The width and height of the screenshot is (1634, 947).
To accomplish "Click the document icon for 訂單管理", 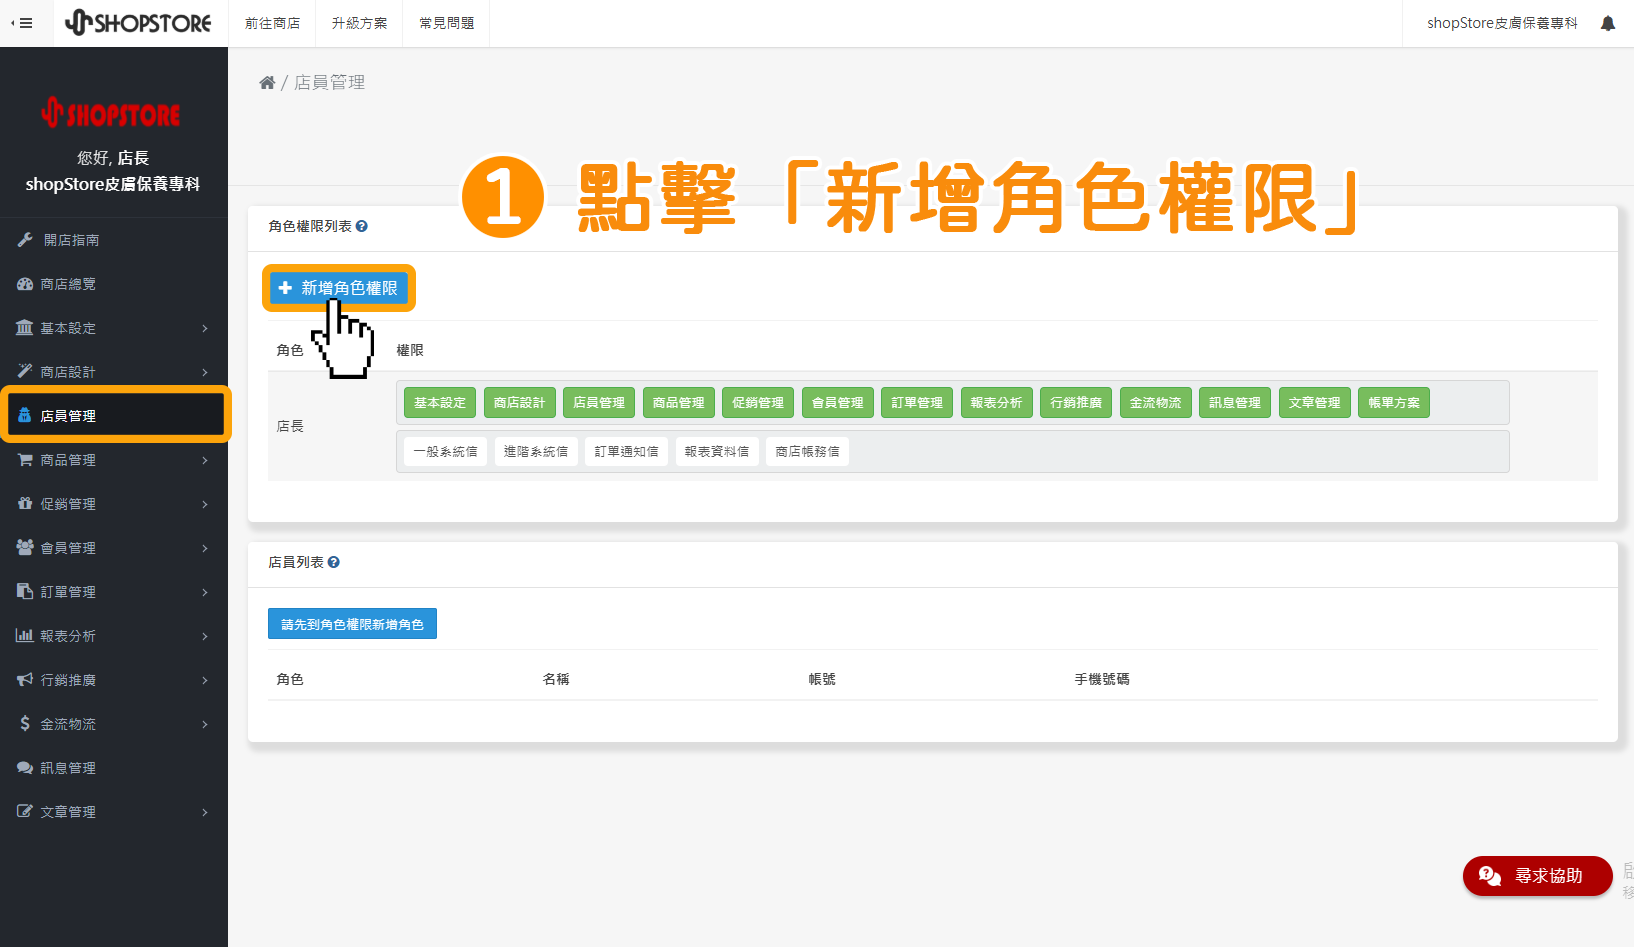I will (x=25, y=591).
